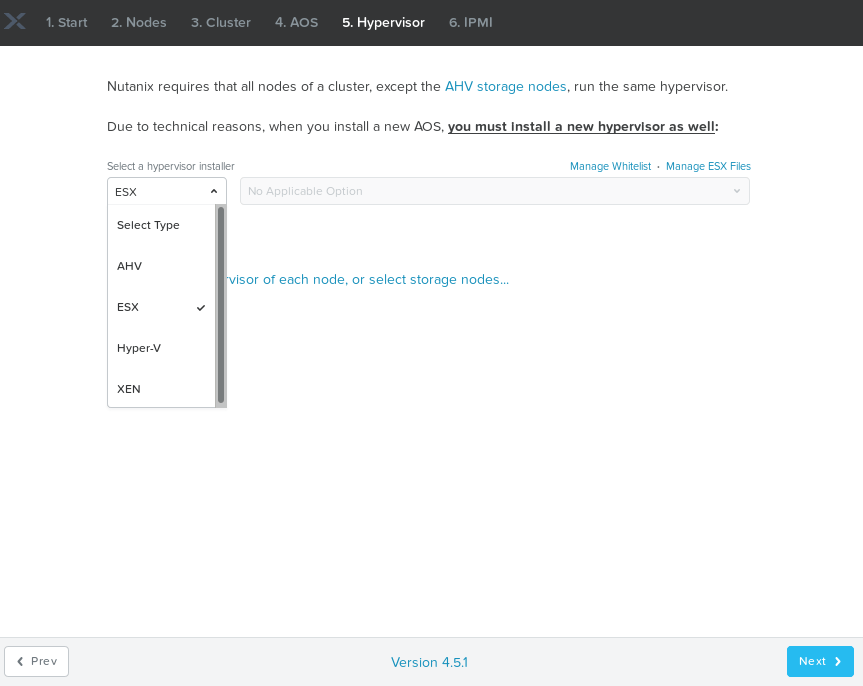Viewport: 863px width, 686px height.
Task: Click the Manage Whitelist link
Action: [x=610, y=166]
